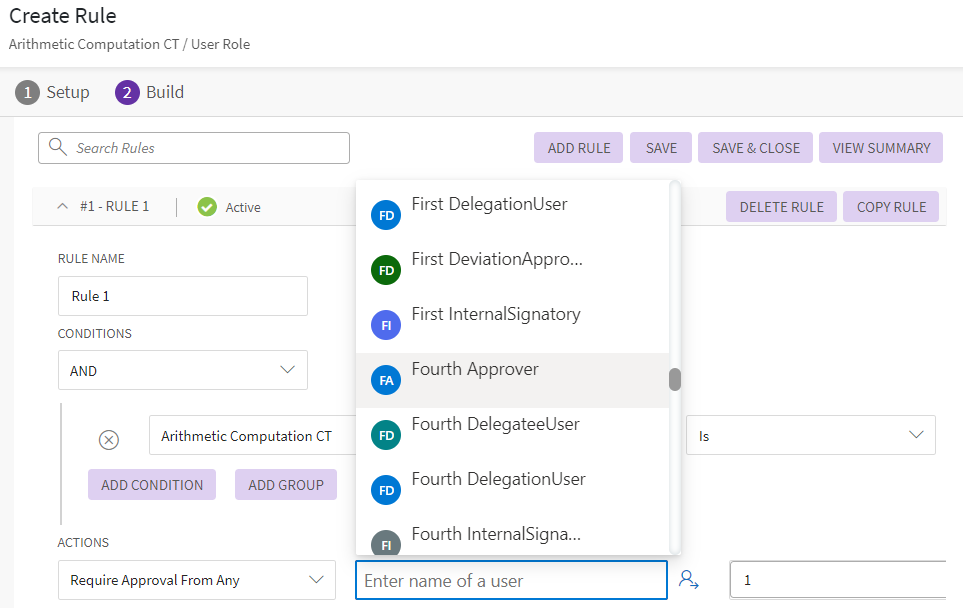Expand the Is operator dropdown
Viewport: 963px width, 608px height.
tap(810, 435)
